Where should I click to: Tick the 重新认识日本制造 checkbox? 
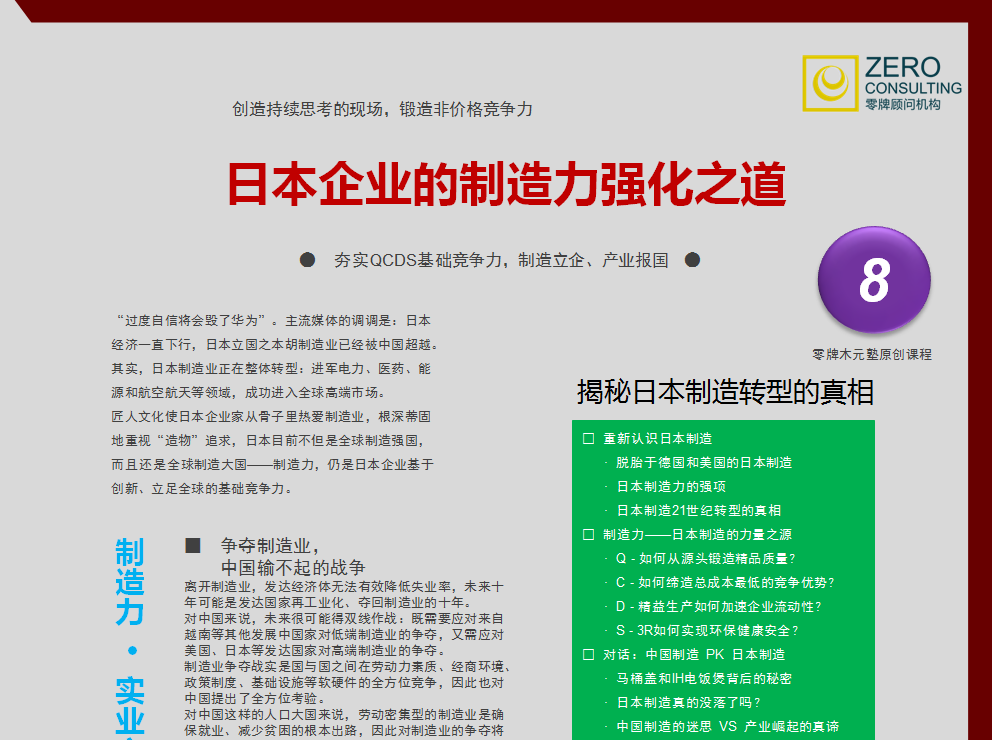[589, 439]
